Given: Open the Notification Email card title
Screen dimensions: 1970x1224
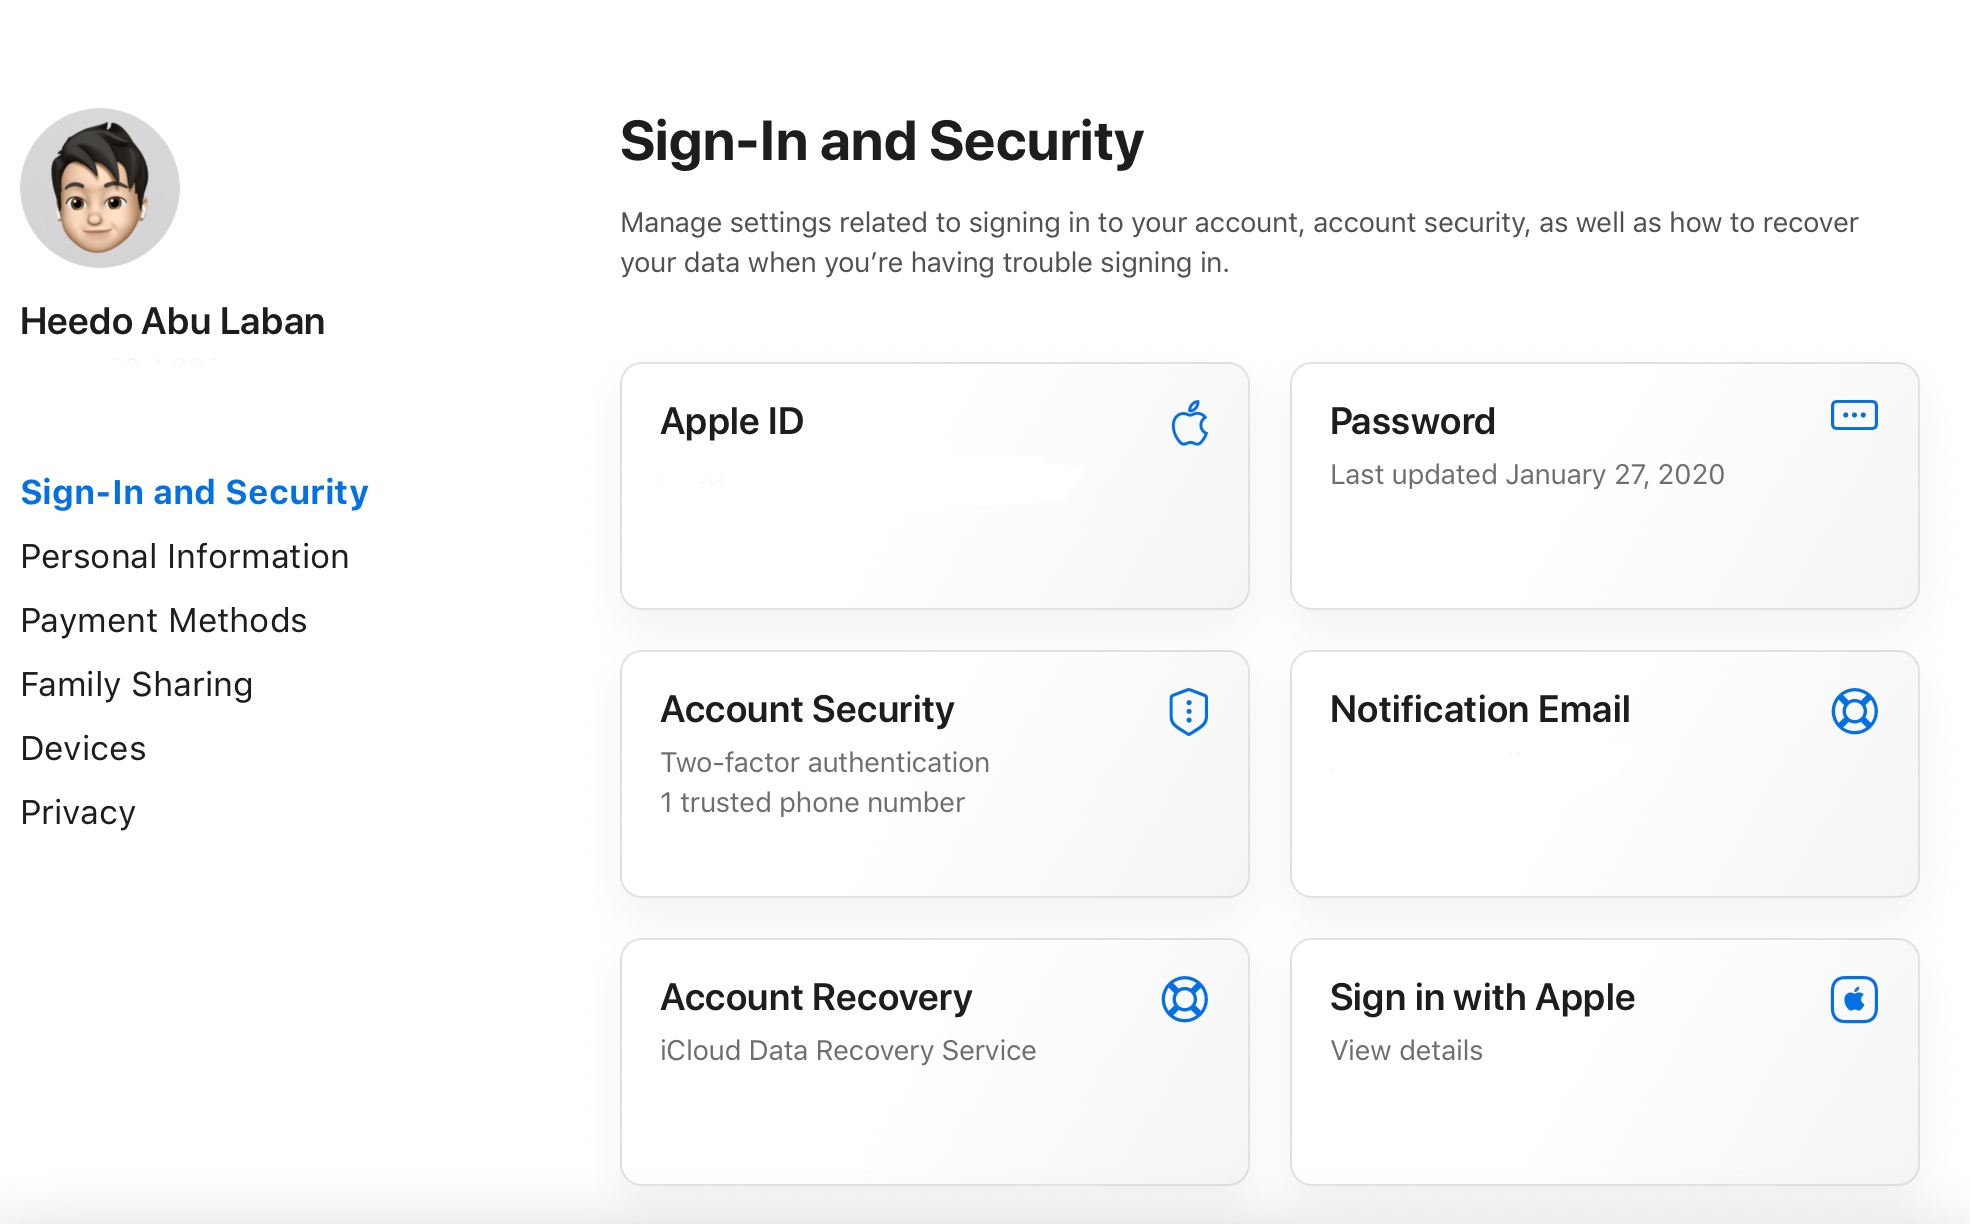Looking at the screenshot, I should pos(1480,709).
